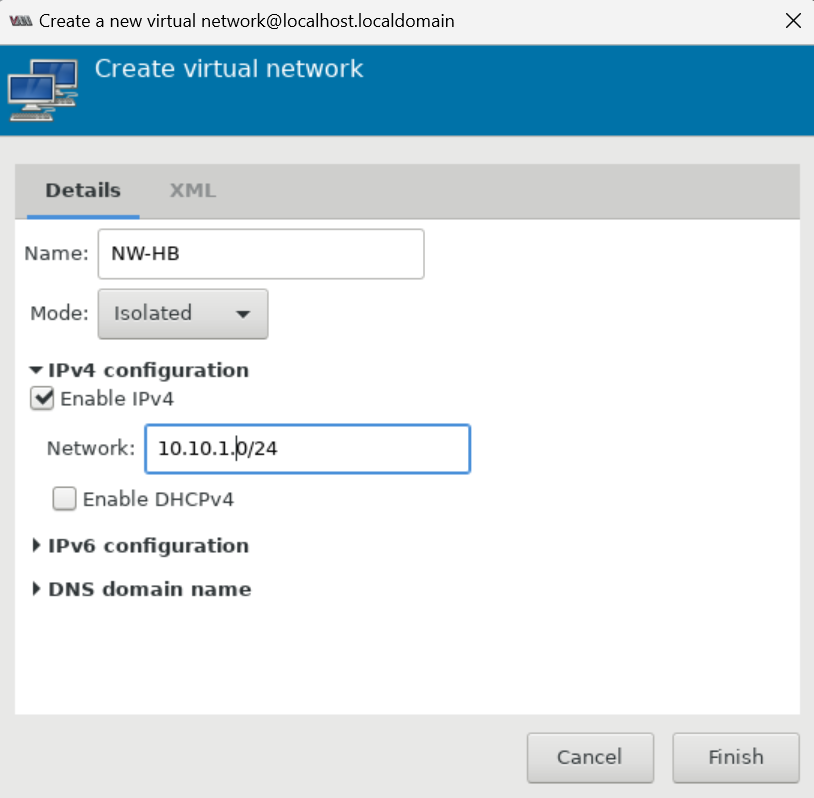Click the Name field containing NW-HB

click(261, 254)
